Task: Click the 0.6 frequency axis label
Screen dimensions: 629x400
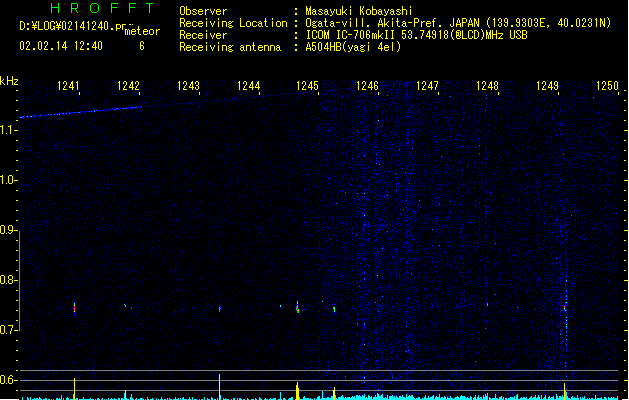Action: pyautogui.click(x=8, y=380)
